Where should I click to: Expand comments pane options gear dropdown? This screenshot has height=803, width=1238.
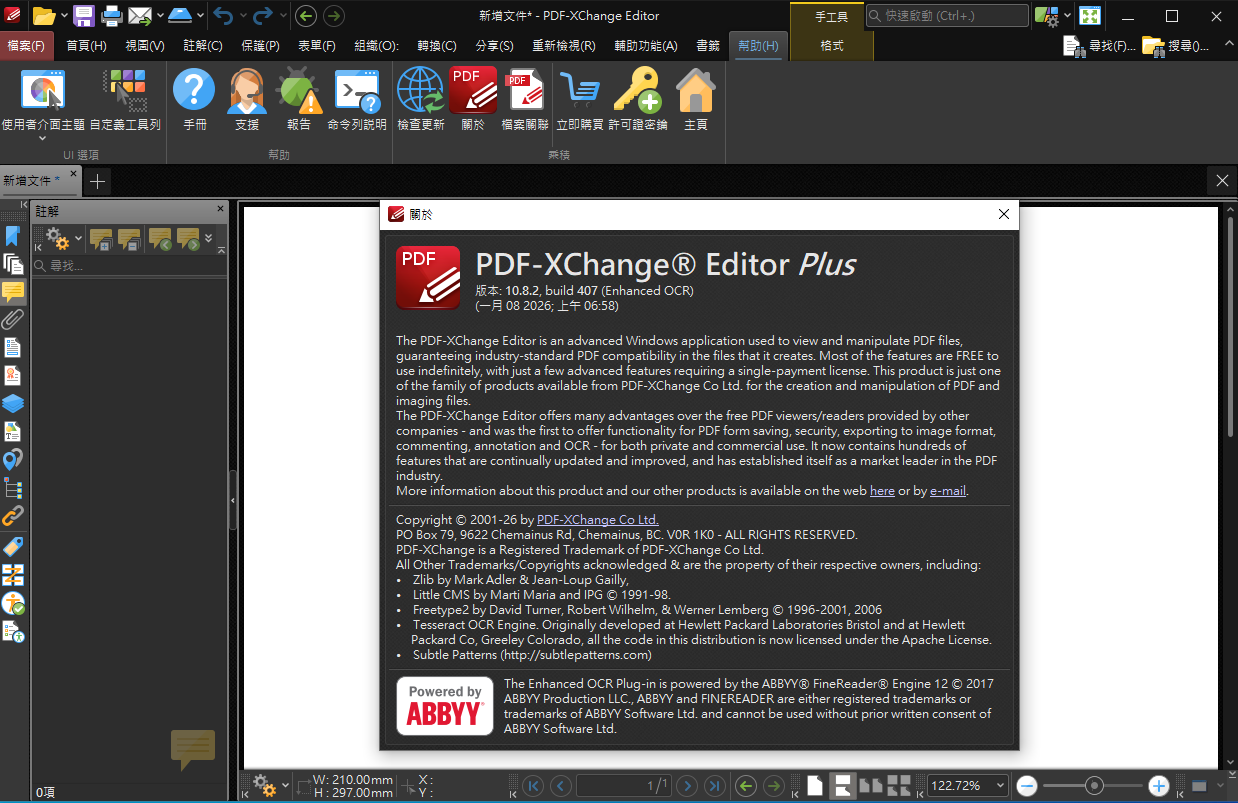[77, 241]
